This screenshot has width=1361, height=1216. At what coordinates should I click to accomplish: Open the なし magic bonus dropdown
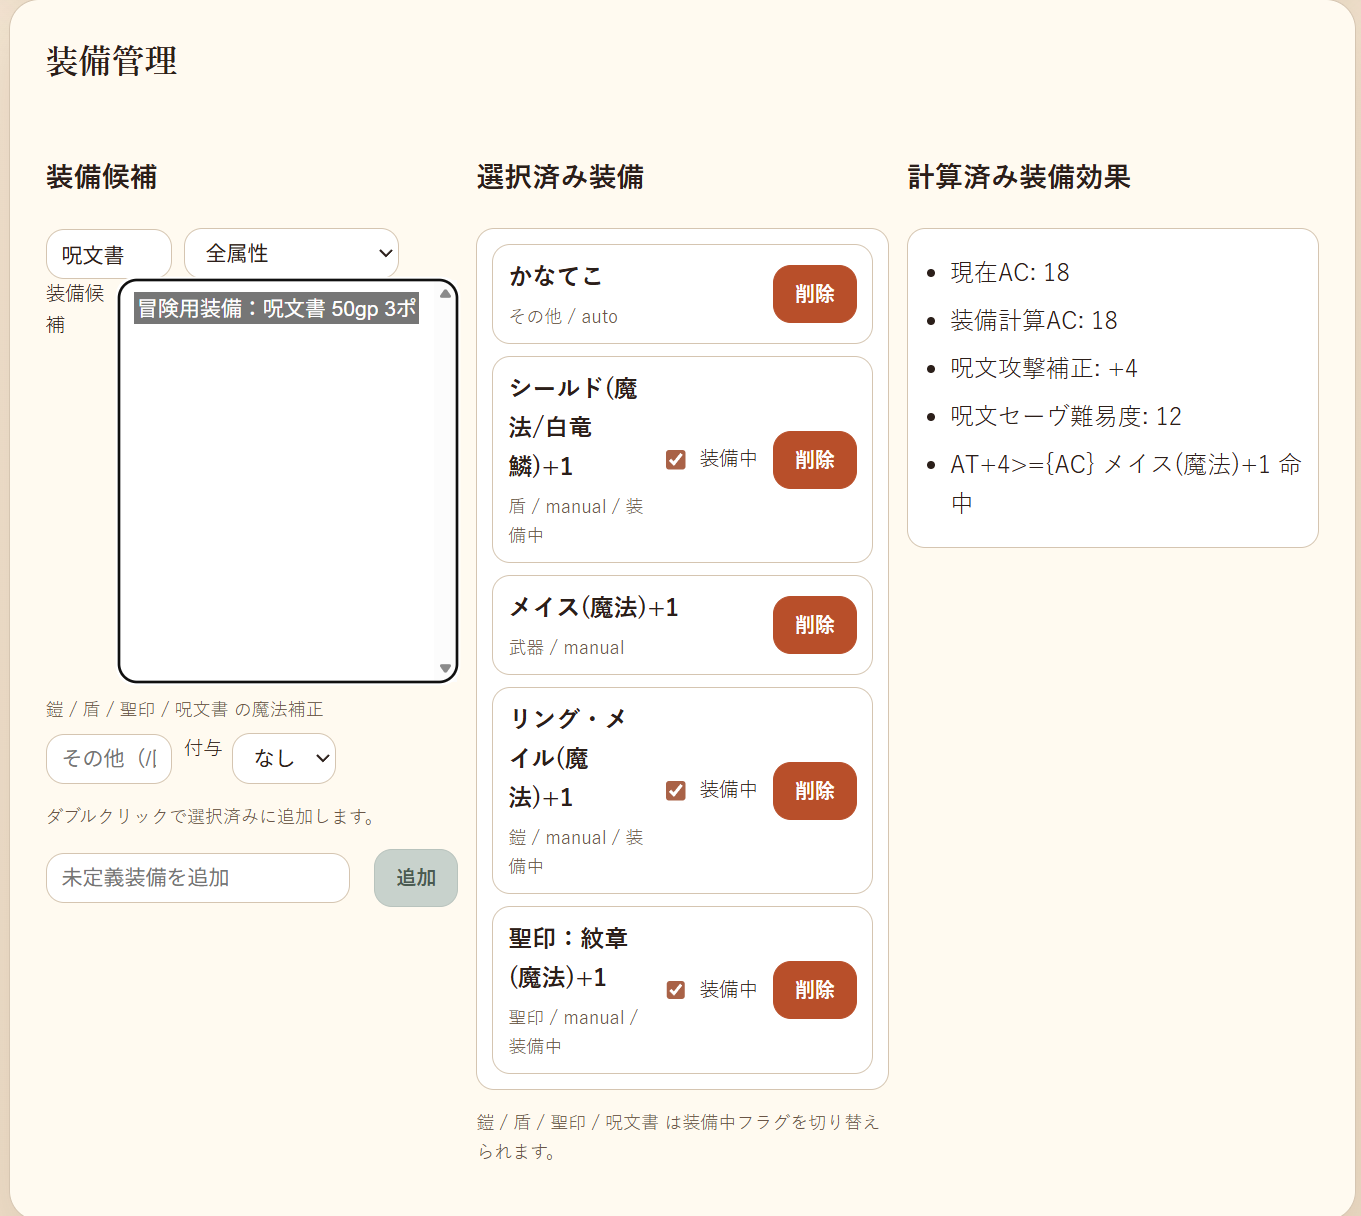tap(283, 759)
